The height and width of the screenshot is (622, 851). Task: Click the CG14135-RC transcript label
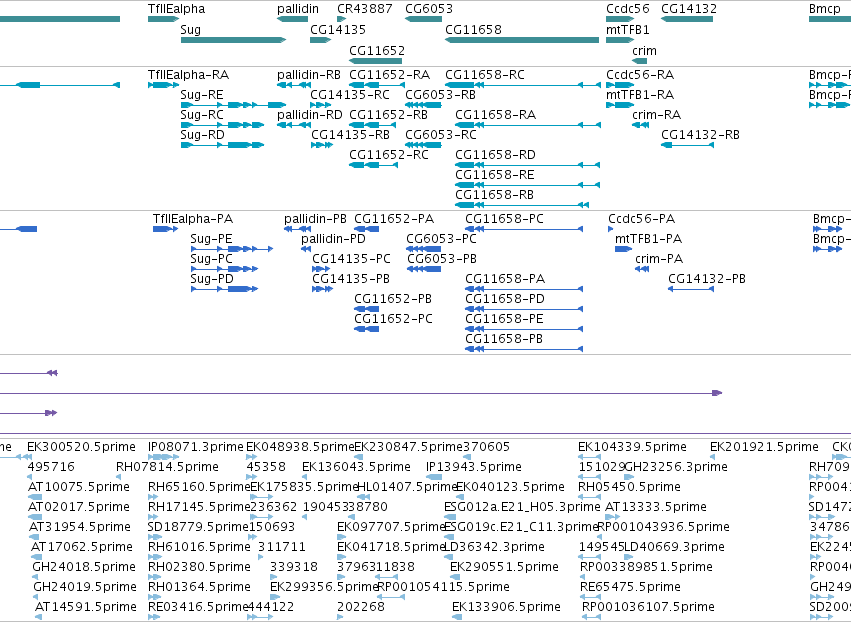pos(350,94)
